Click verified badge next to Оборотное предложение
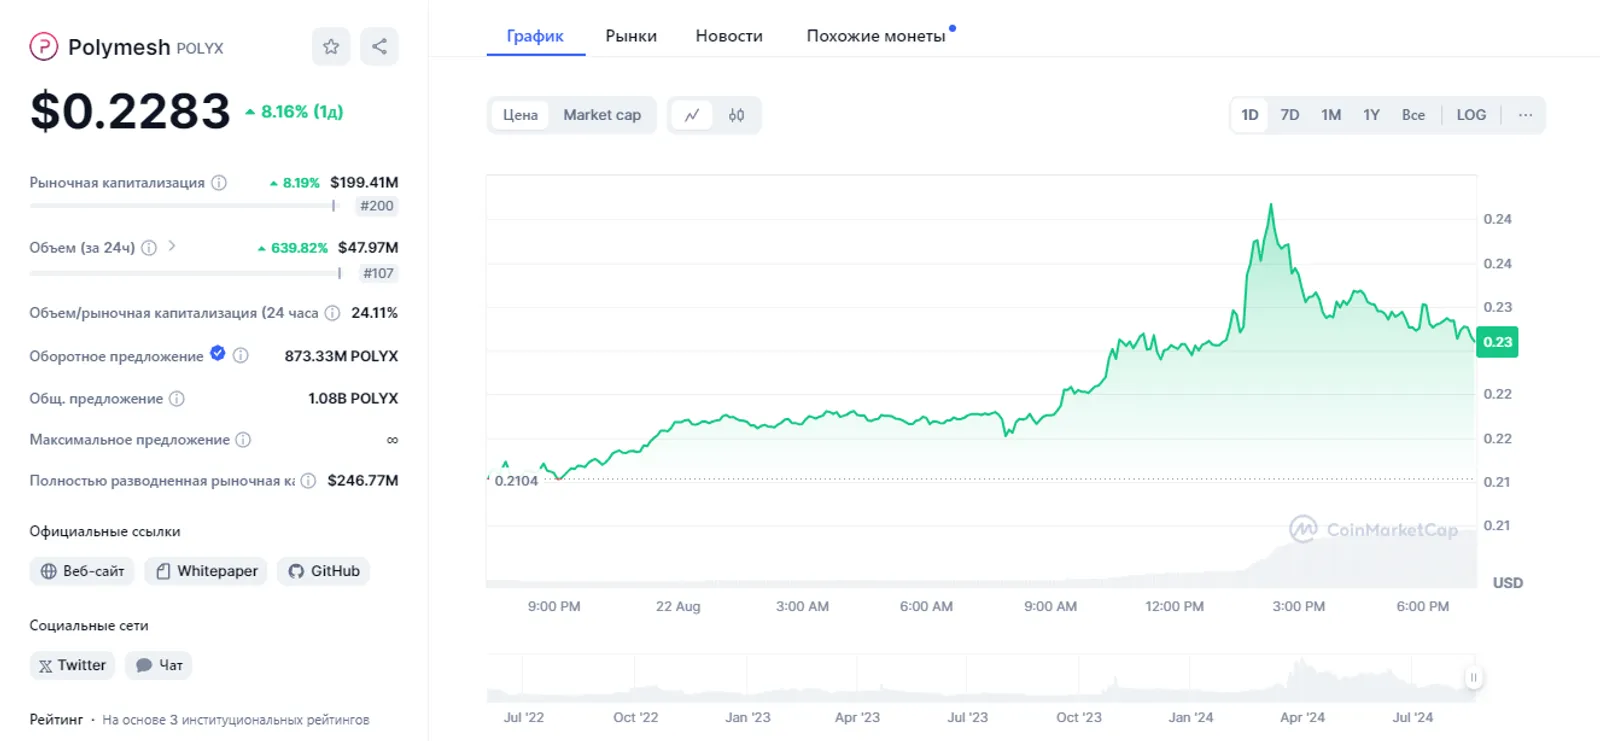 click(x=218, y=353)
